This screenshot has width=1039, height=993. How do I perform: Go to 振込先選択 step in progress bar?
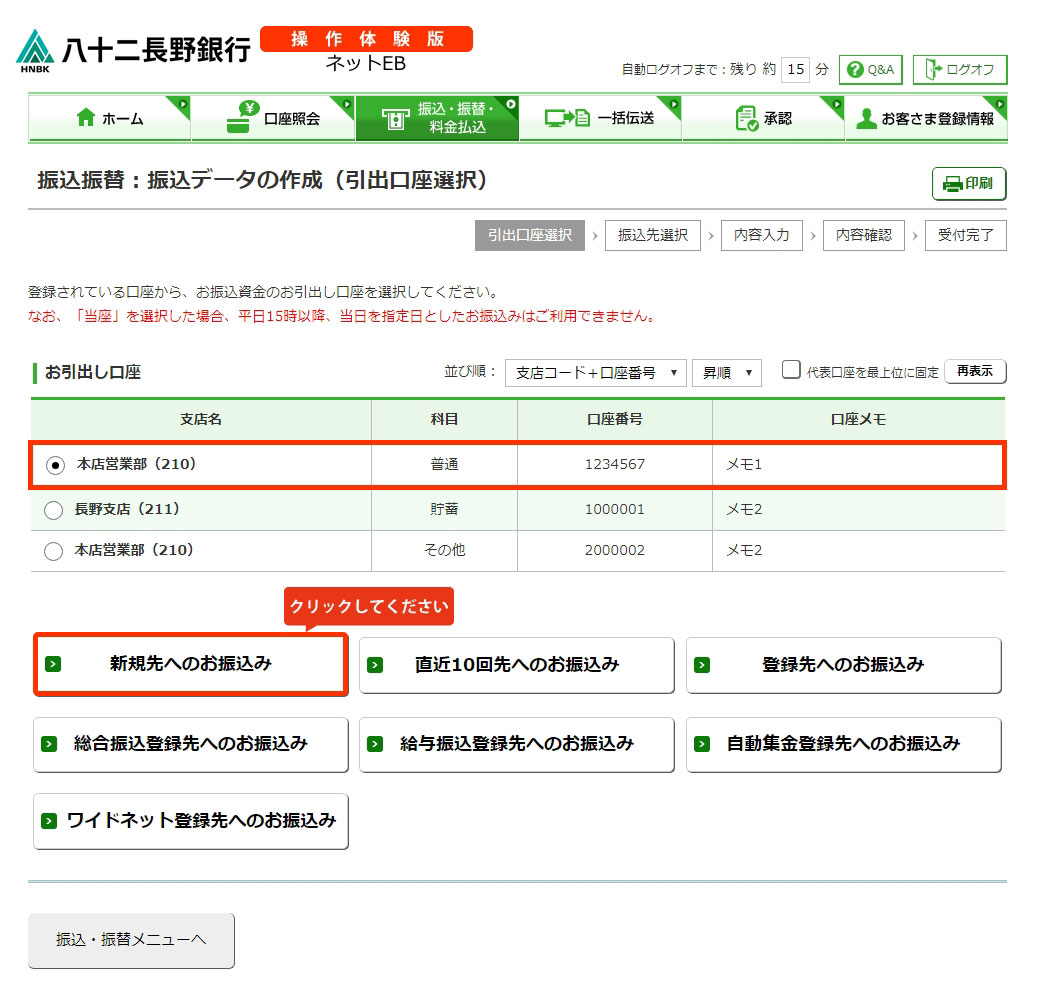(652, 236)
